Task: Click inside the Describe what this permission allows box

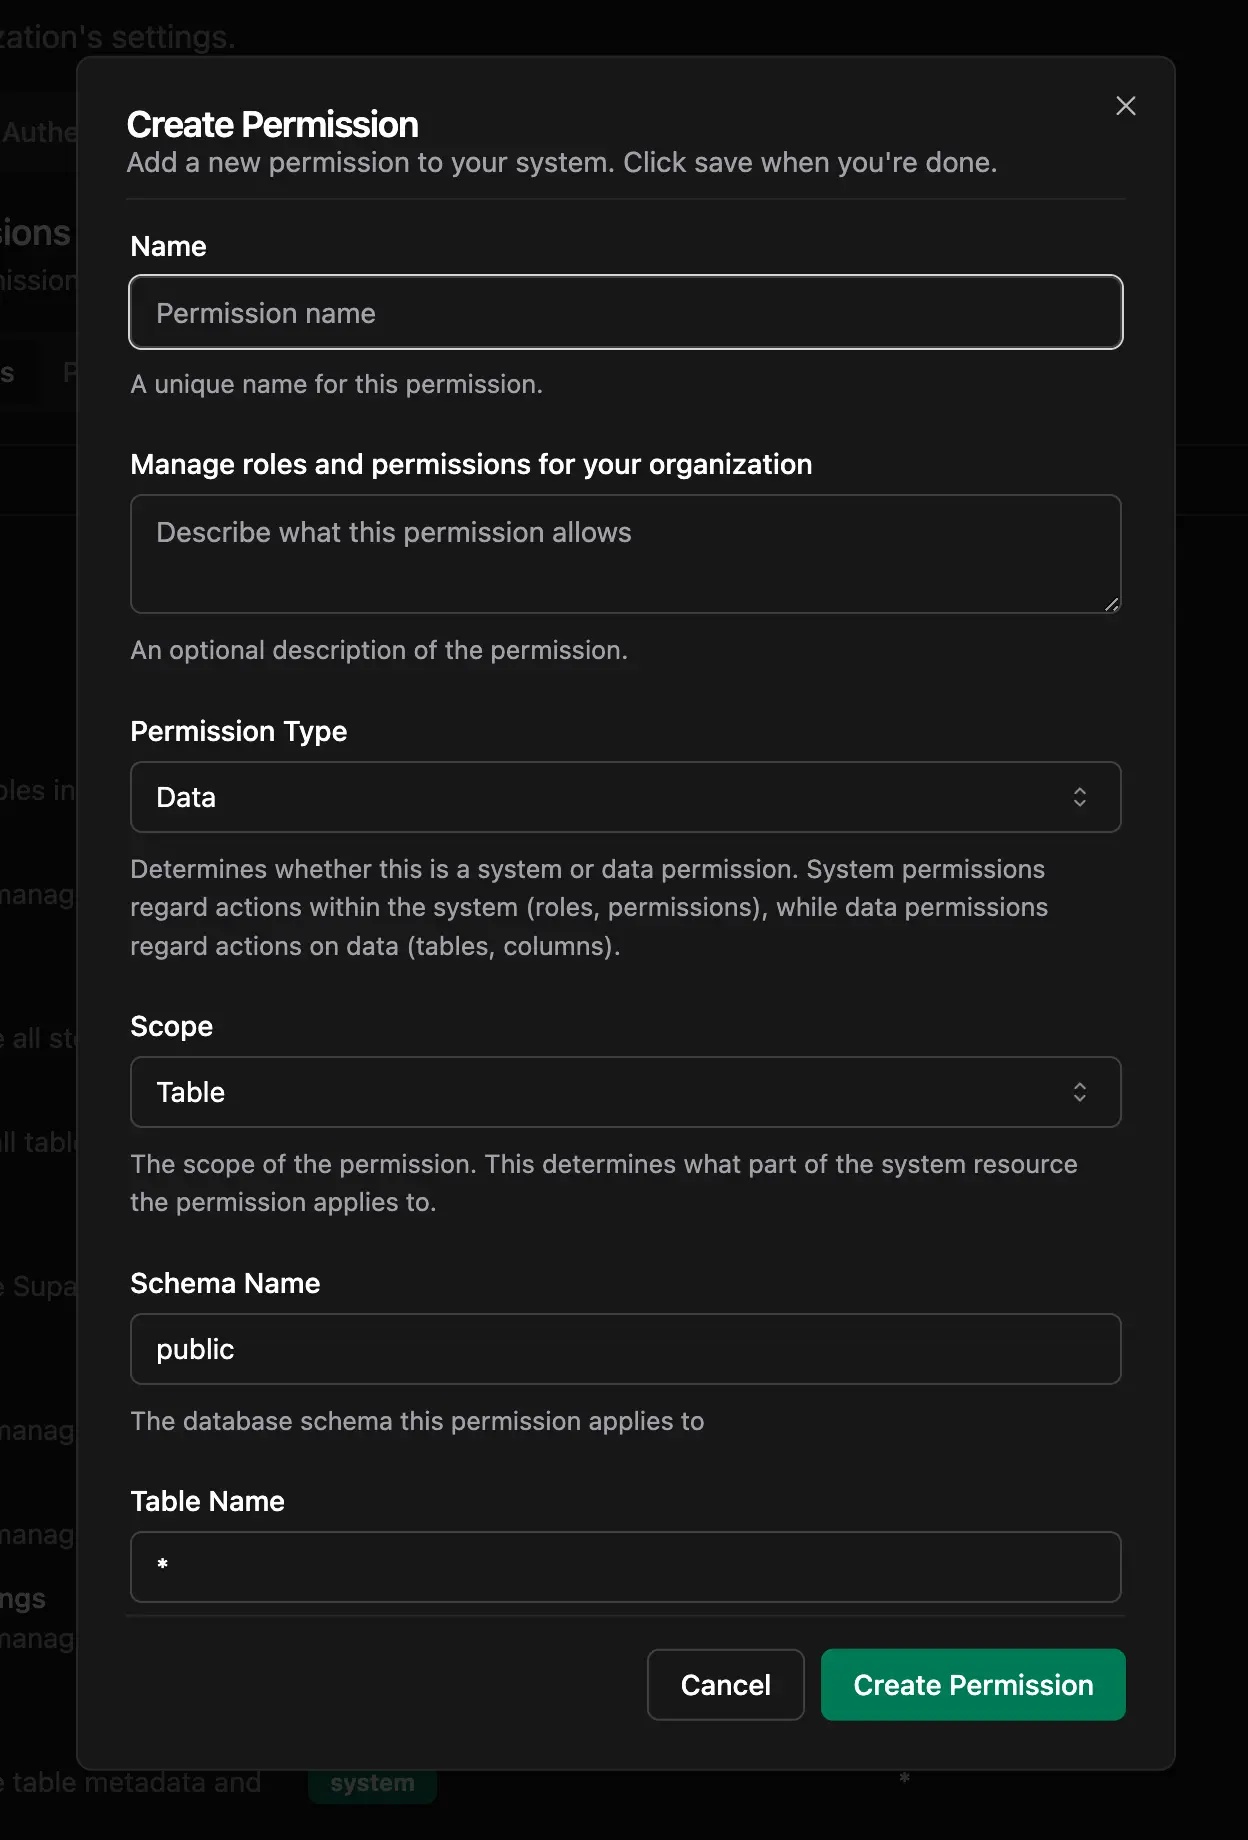Action: point(626,553)
